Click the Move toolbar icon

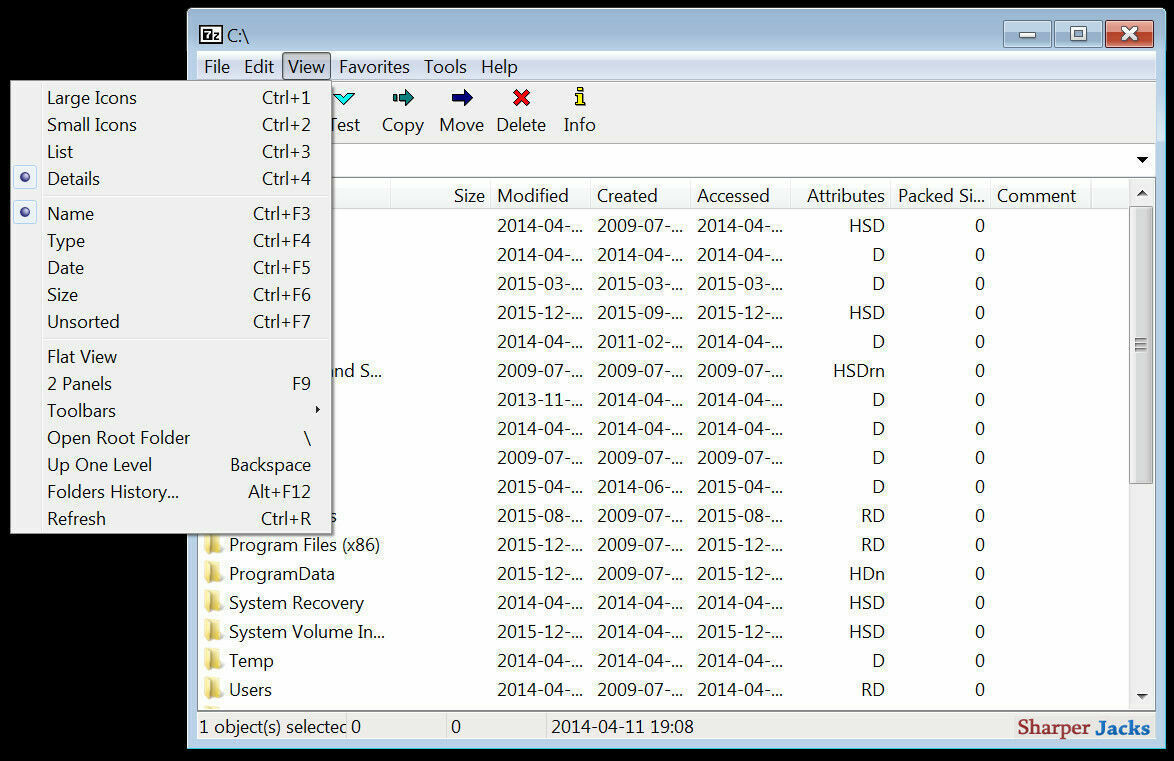pos(462,98)
